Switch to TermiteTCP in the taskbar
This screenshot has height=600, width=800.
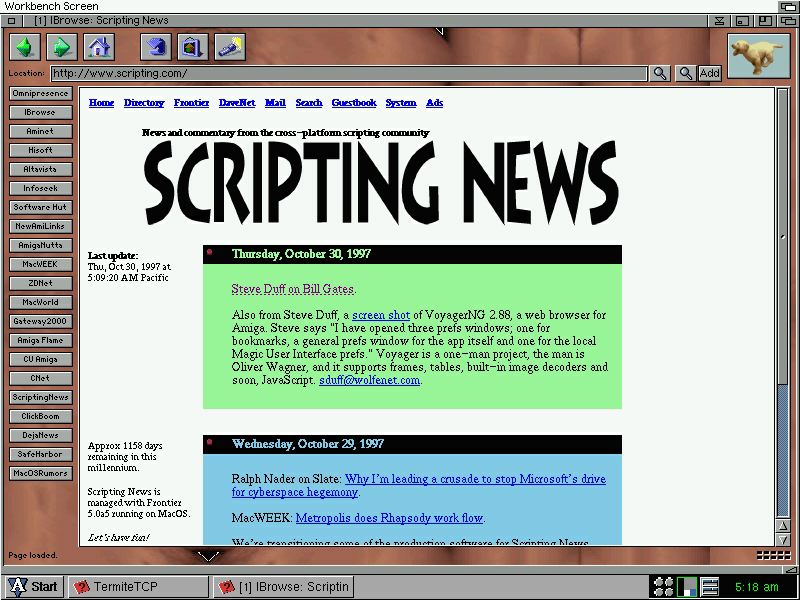(137, 587)
